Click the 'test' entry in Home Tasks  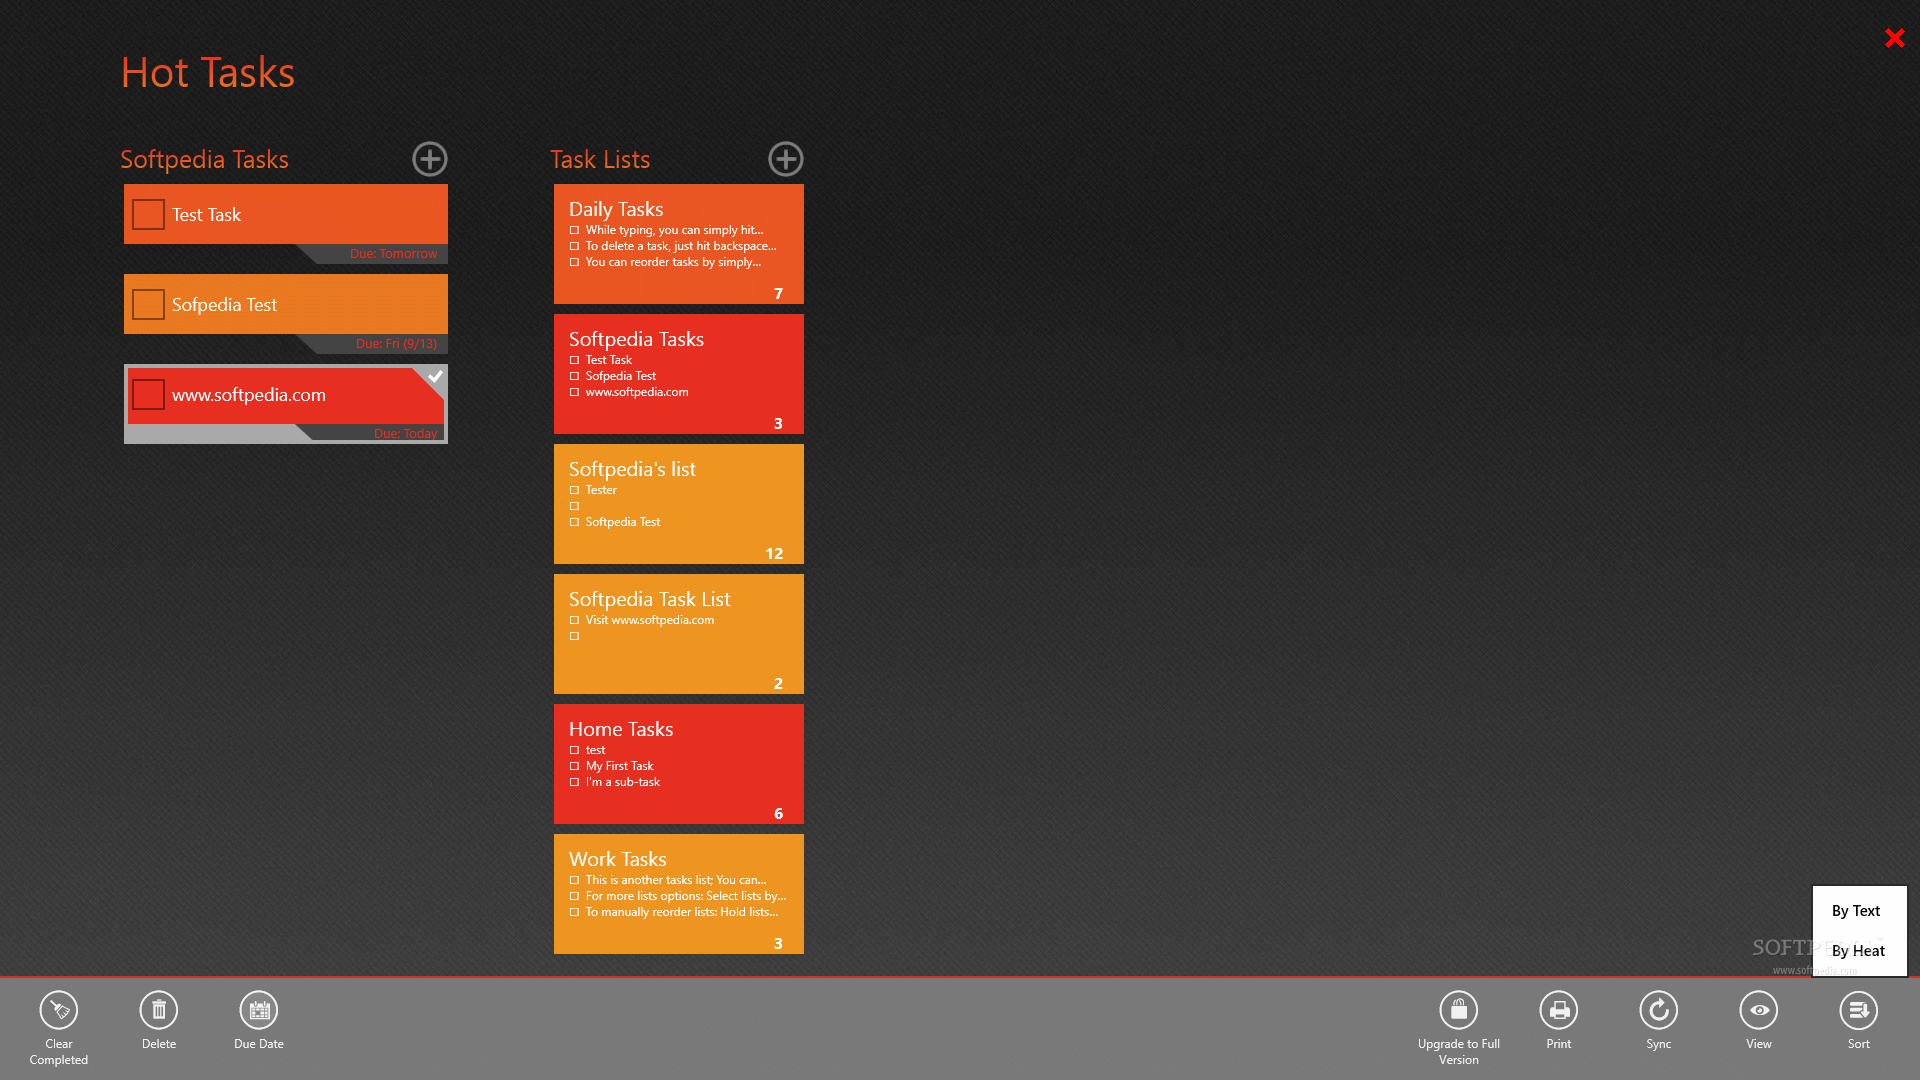click(595, 750)
